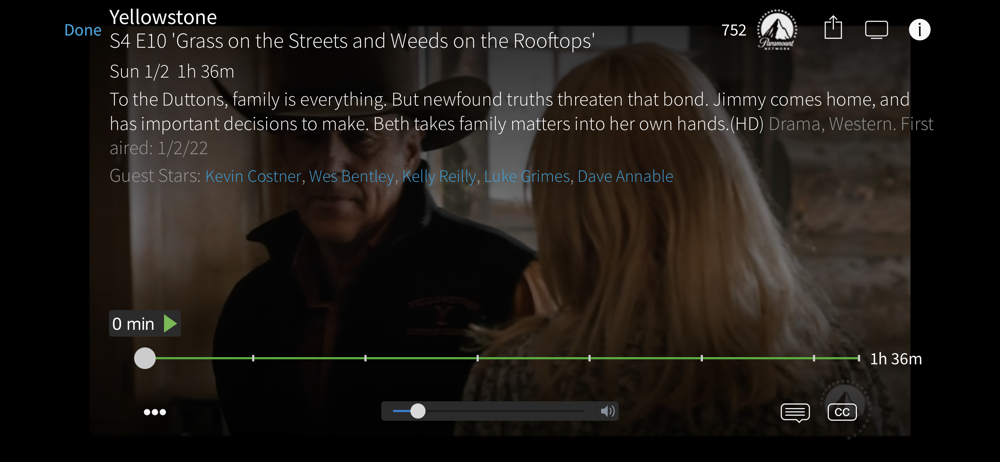Click the green play arrow
This screenshot has width=1000, height=462.
tap(170, 324)
